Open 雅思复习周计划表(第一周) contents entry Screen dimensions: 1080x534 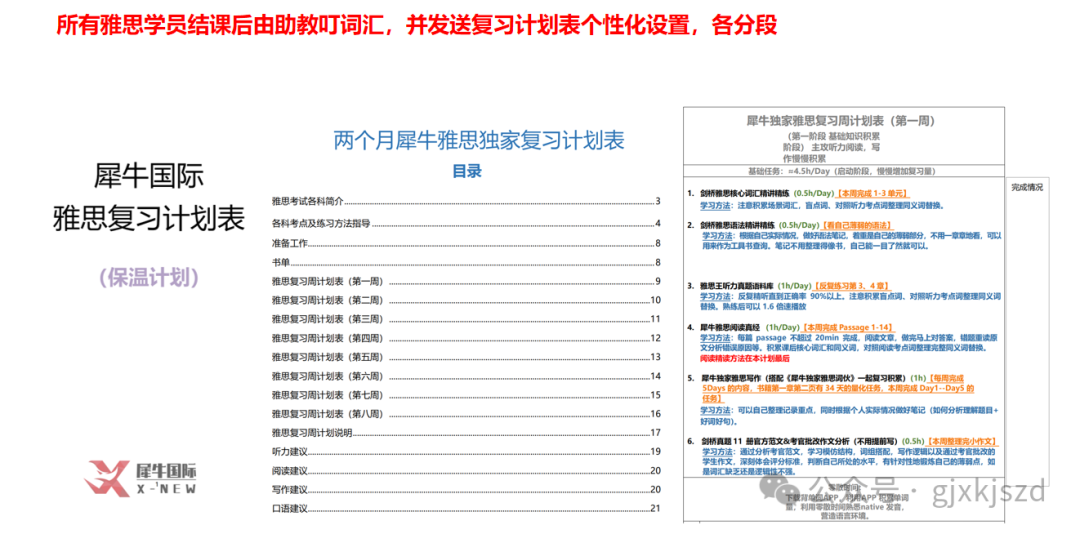click(x=466, y=281)
